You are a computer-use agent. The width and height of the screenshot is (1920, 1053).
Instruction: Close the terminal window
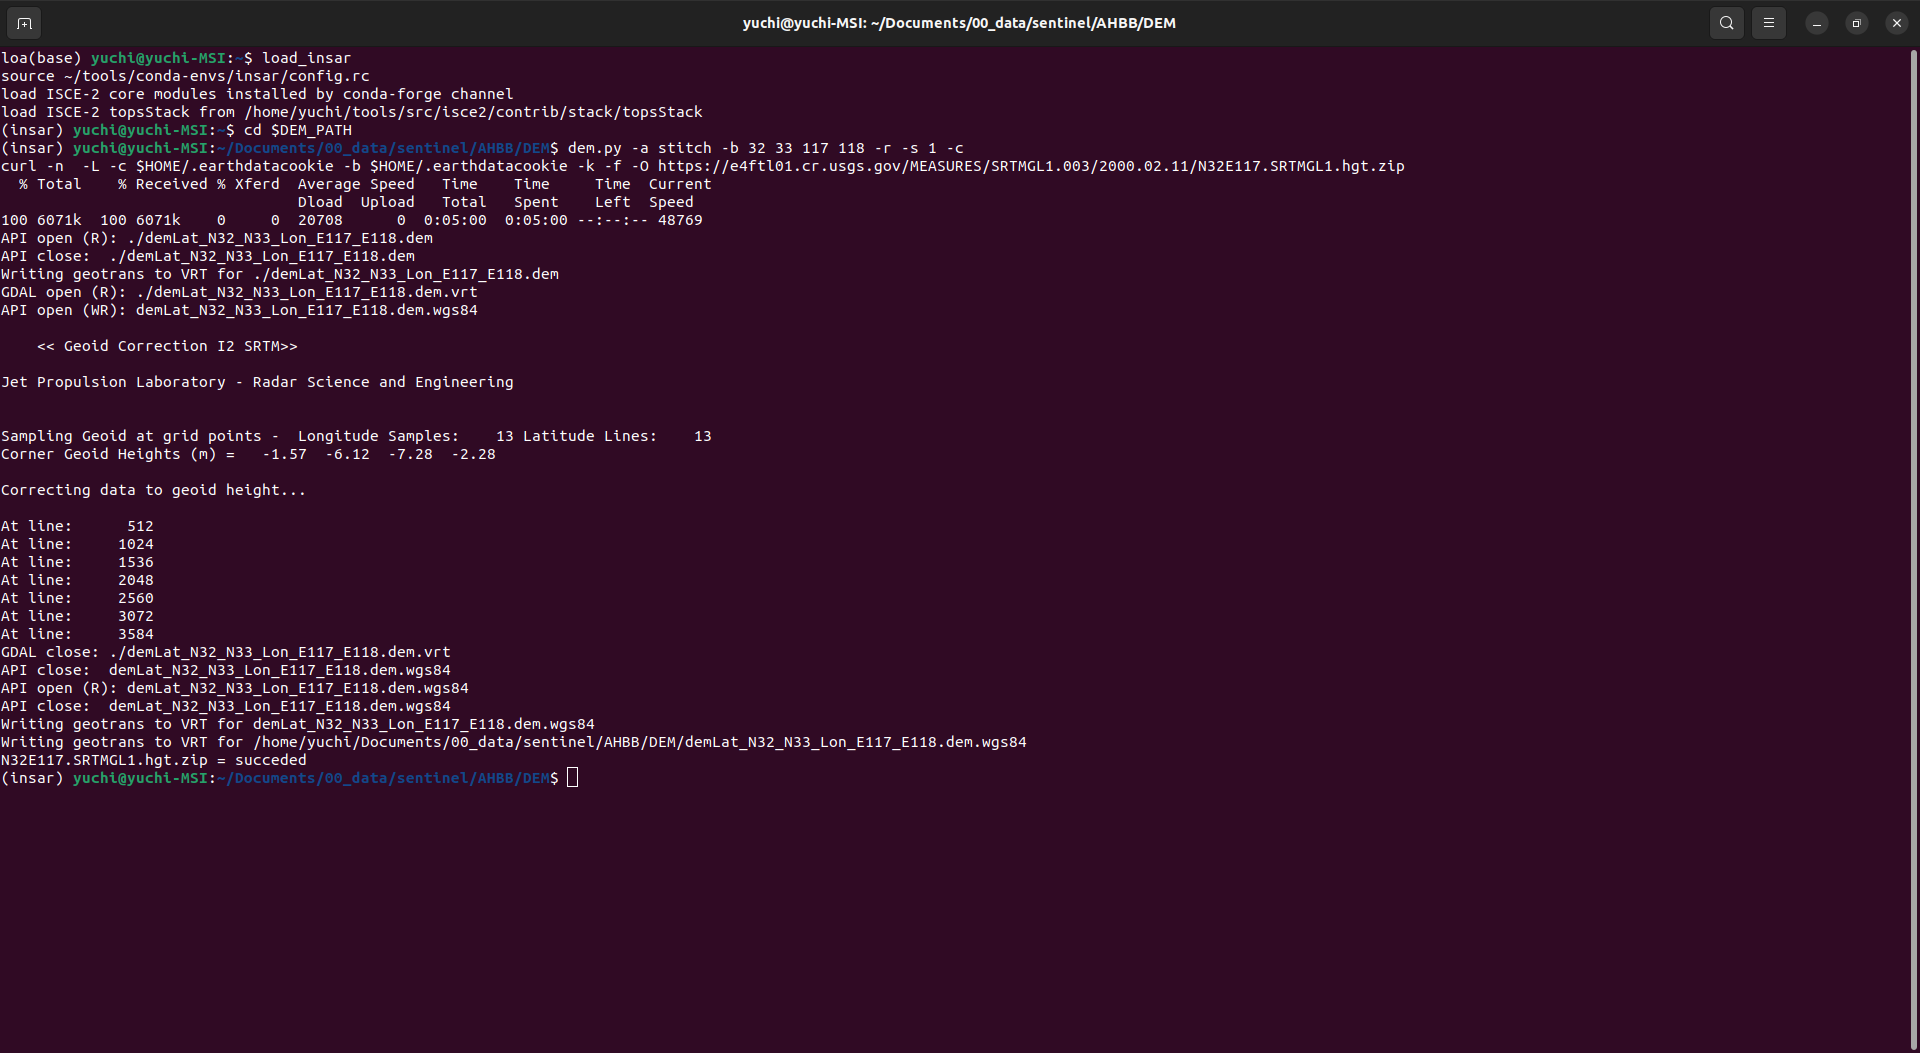1896,23
